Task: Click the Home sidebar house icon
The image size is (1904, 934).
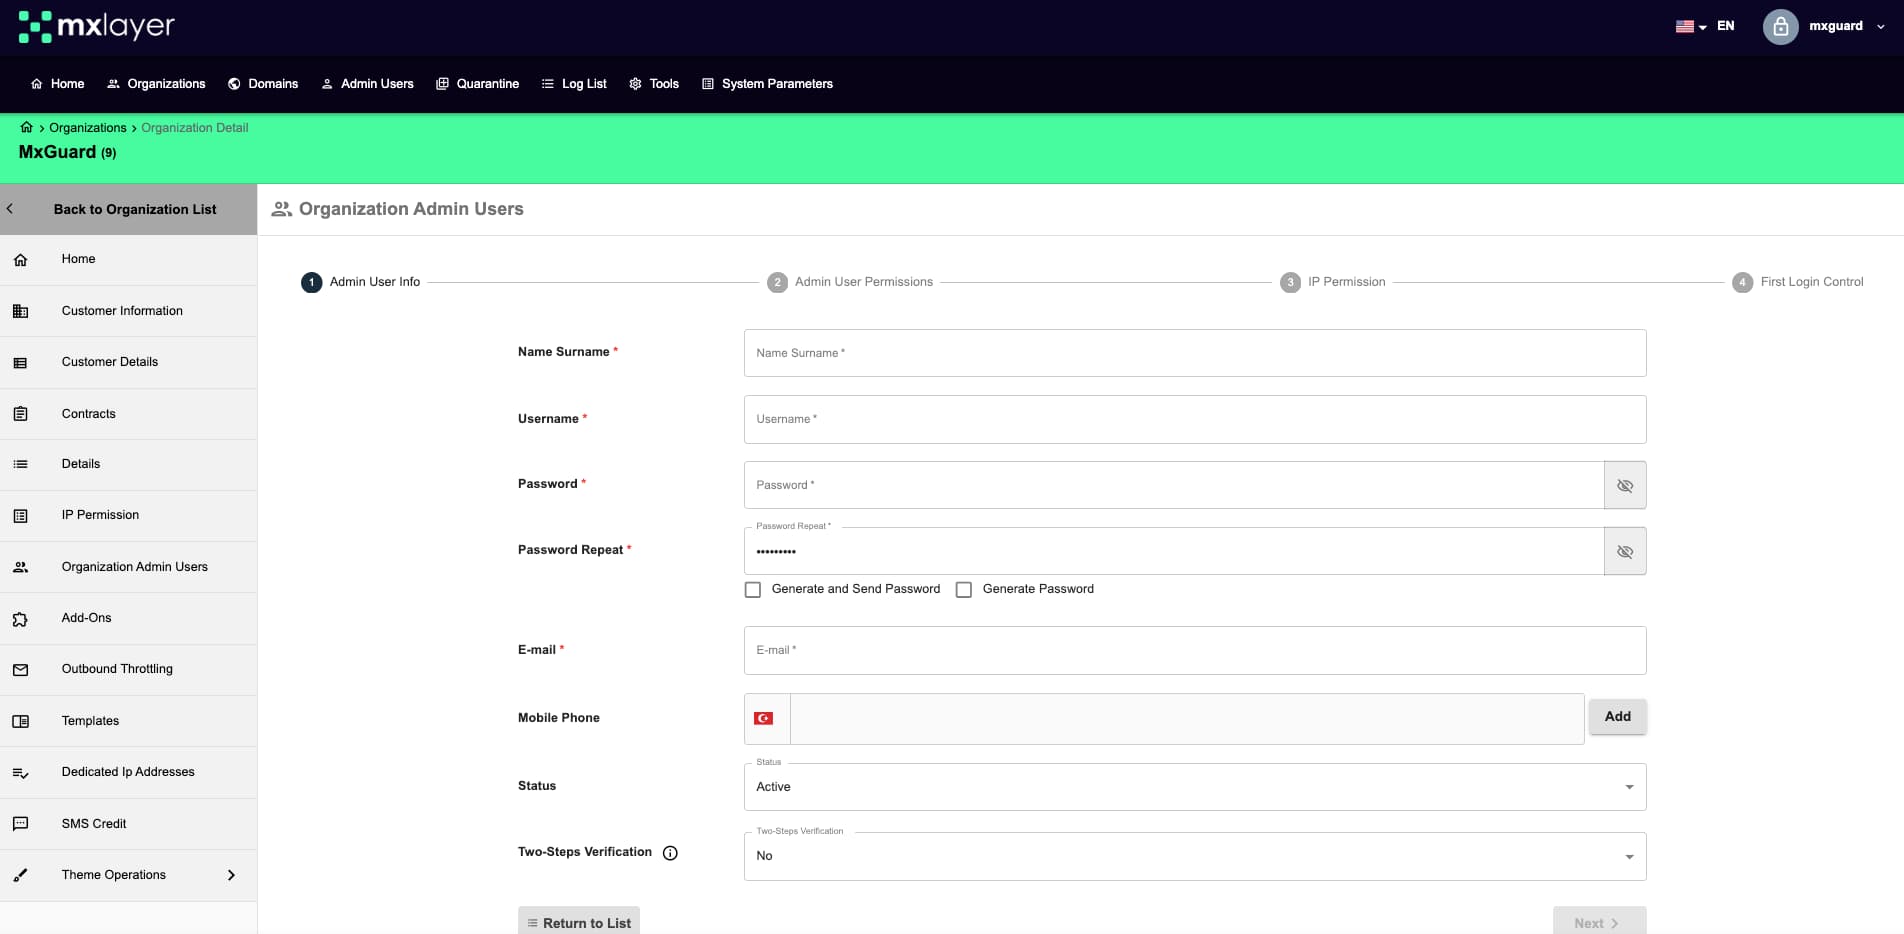Action: point(20,260)
